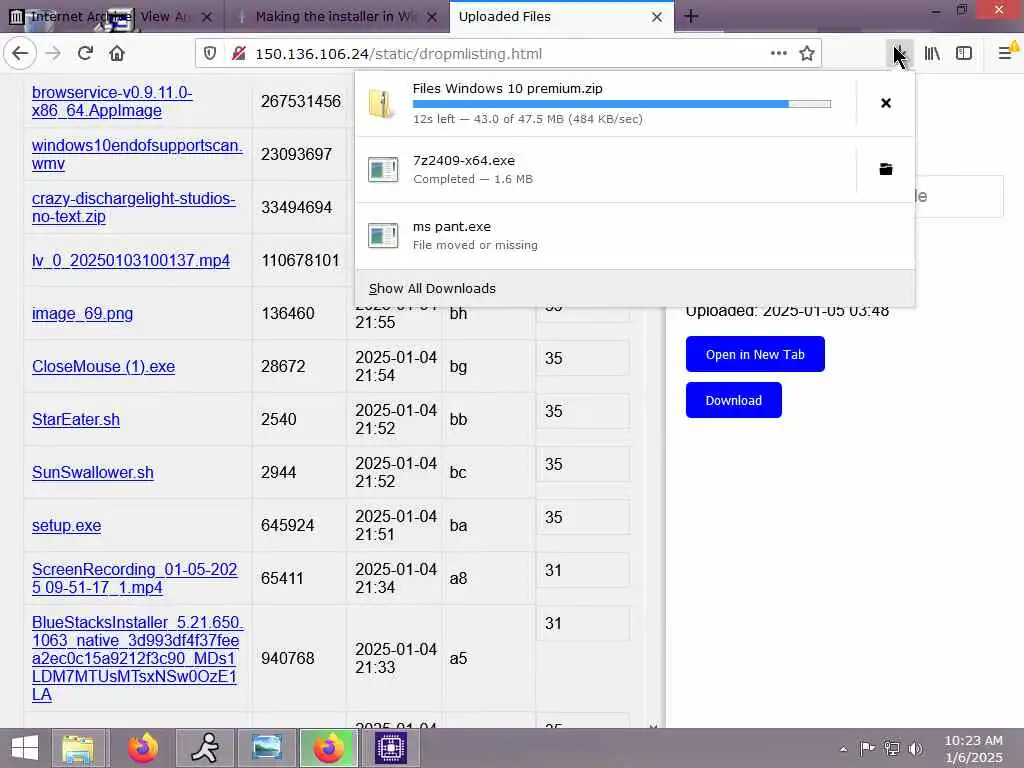The height and width of the screenshot is (768, 1024).
Task: Cancel the Files Windows 10 premium.zip download
Action: tap(886, 103)
